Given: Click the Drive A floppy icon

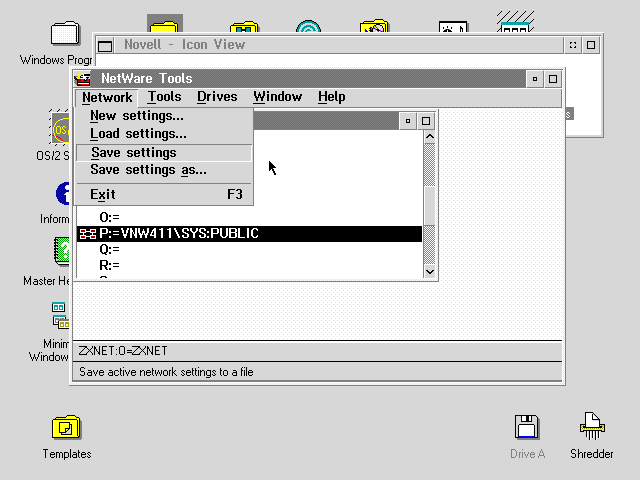Looking at the screenshot, I should click(527, 427).
